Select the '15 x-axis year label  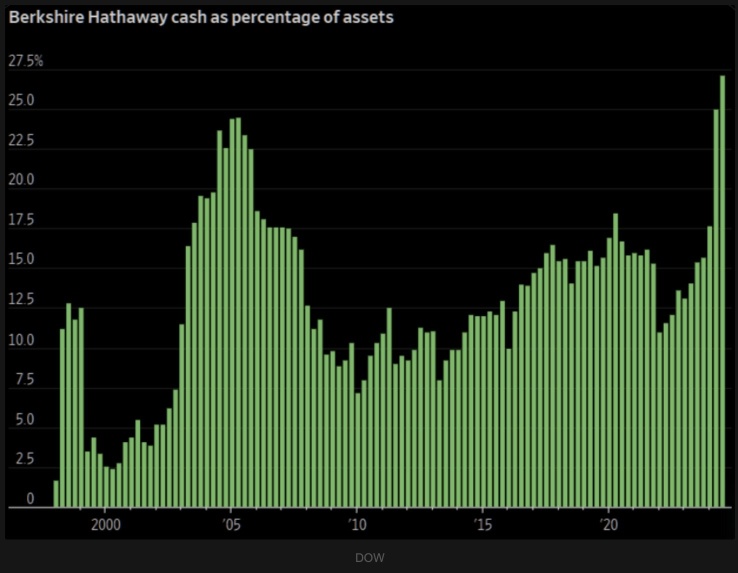(x=482, y=523)
